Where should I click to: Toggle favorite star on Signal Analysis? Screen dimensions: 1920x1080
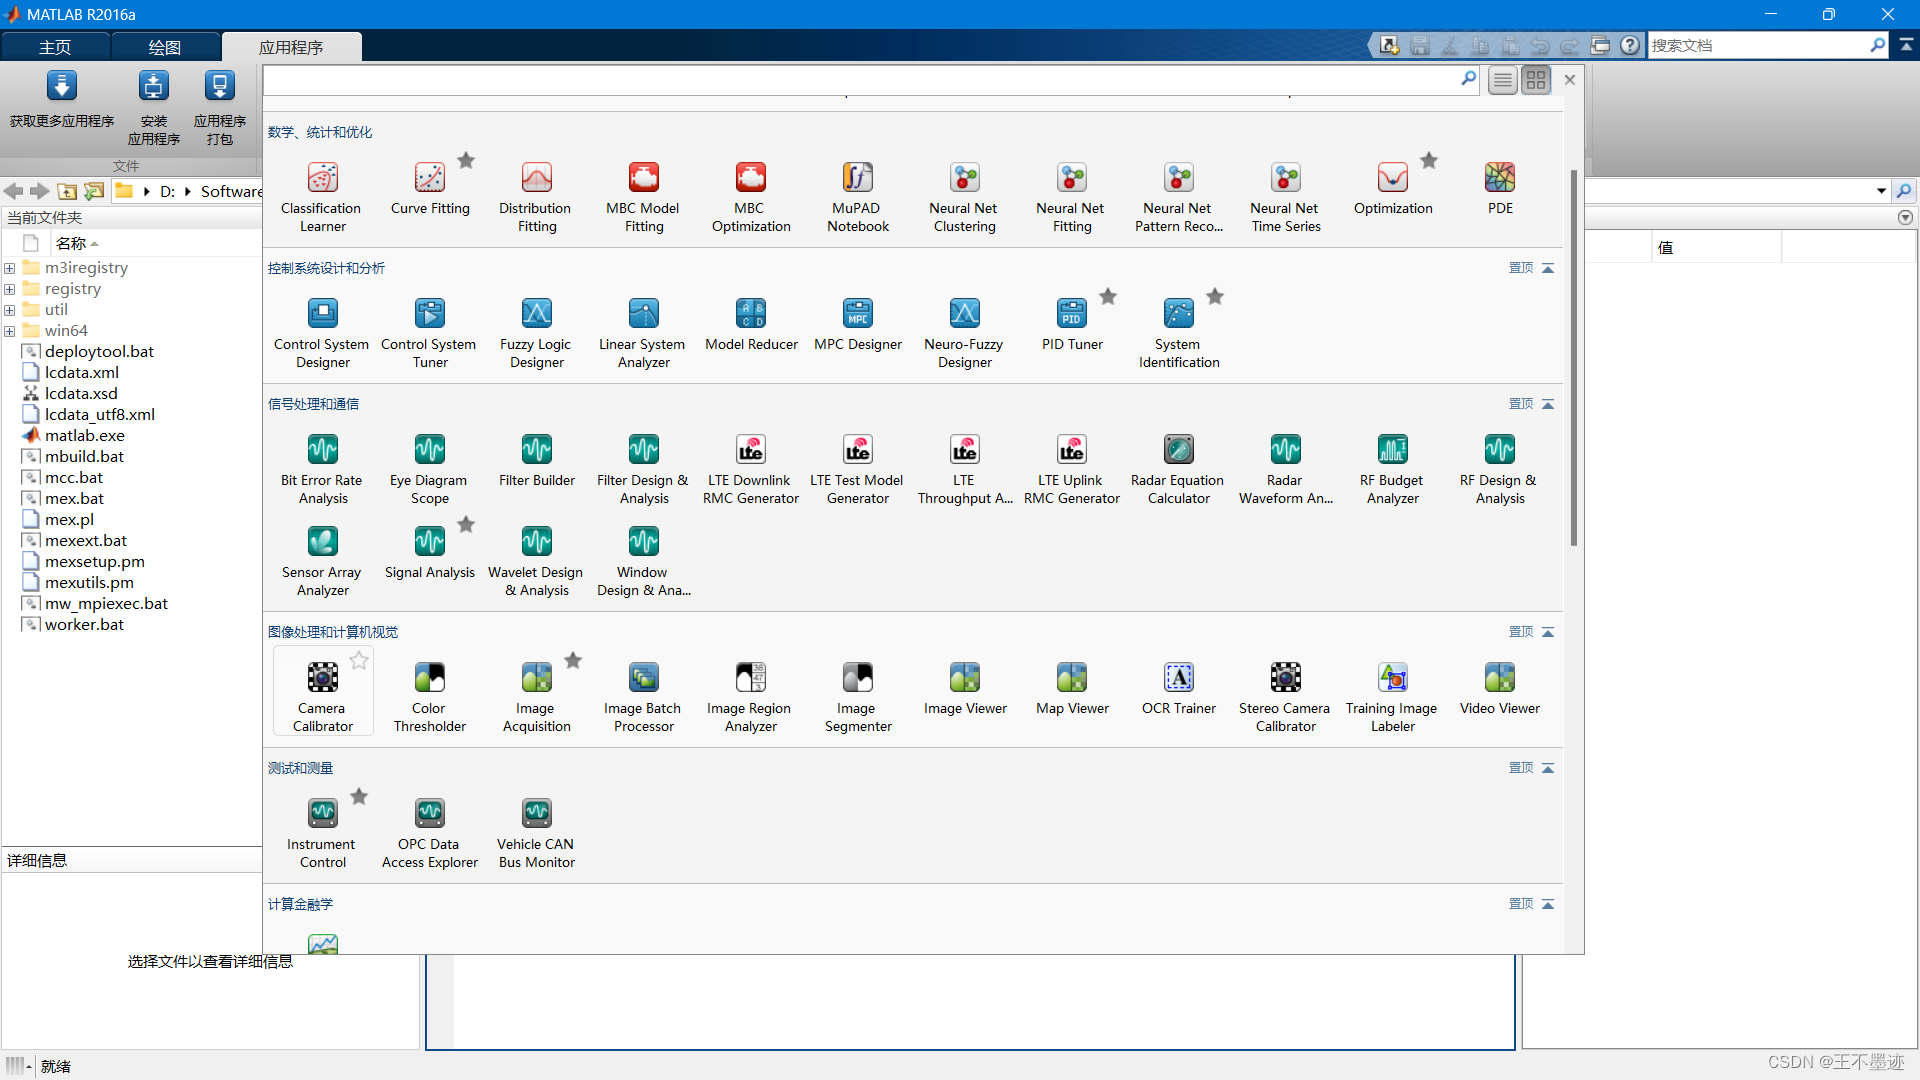(466, 524)
